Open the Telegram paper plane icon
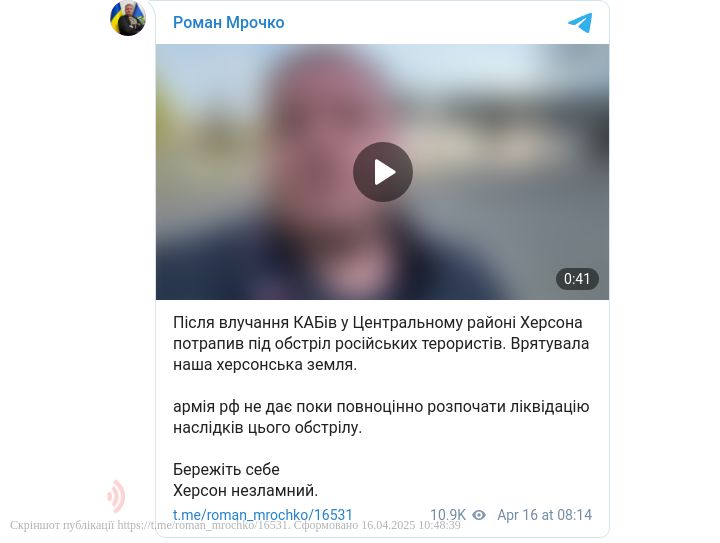 coord(580,23)
